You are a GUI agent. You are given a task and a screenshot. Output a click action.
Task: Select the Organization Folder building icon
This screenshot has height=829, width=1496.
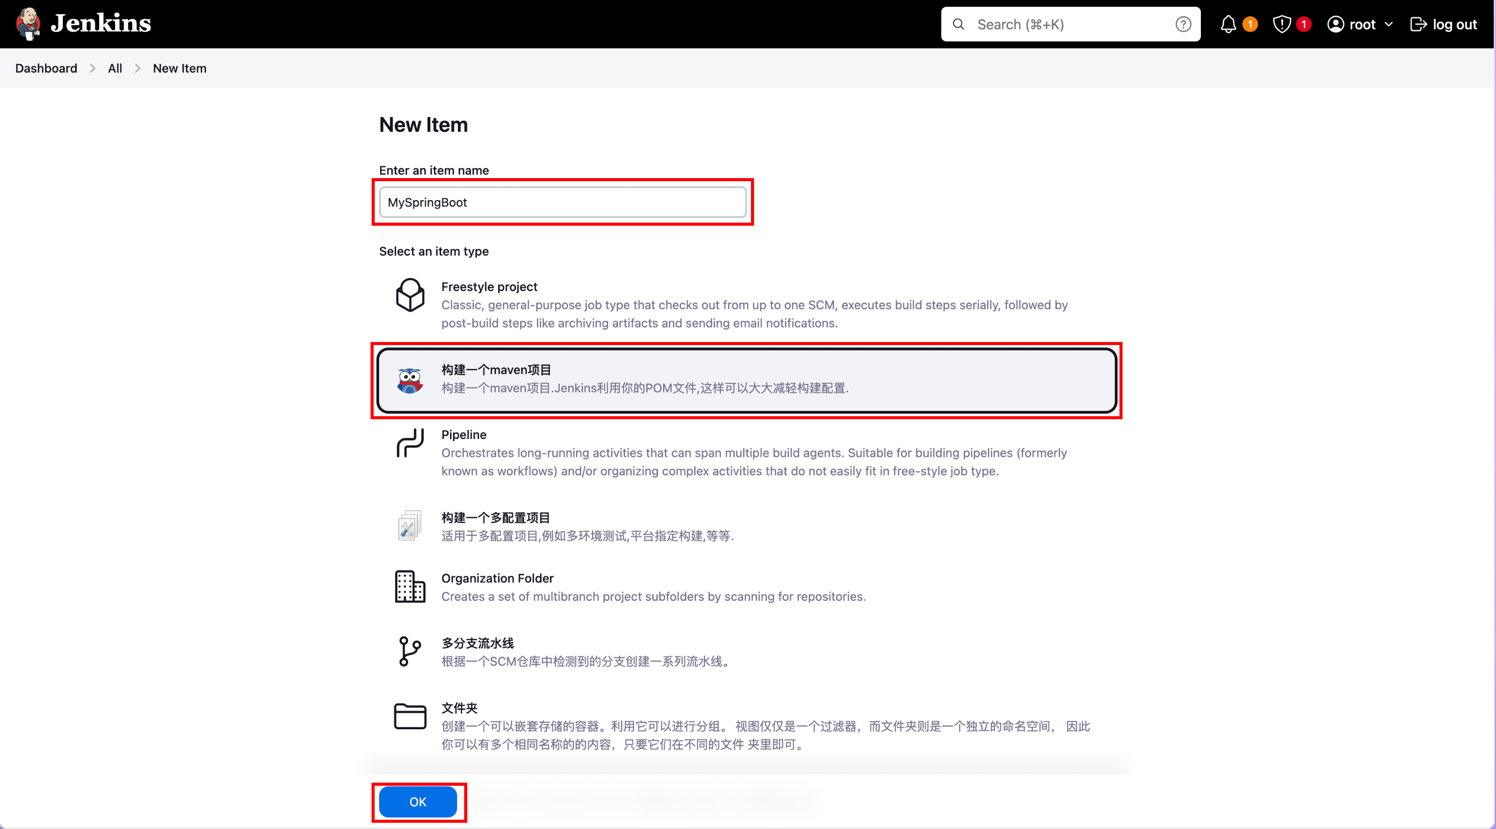(410, 587)
